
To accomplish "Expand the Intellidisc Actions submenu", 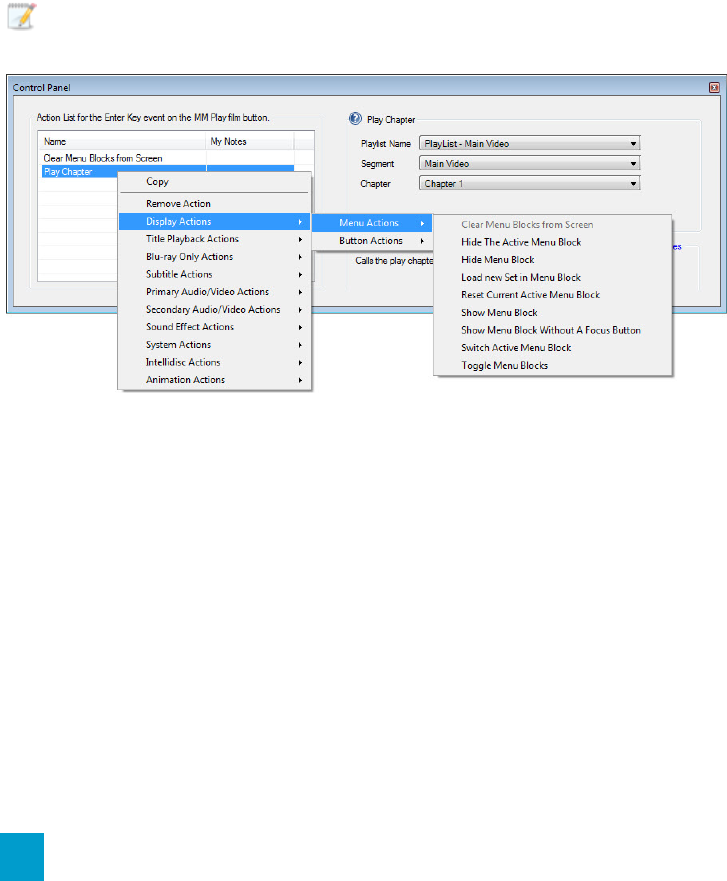I will click(x=214, y=362).
